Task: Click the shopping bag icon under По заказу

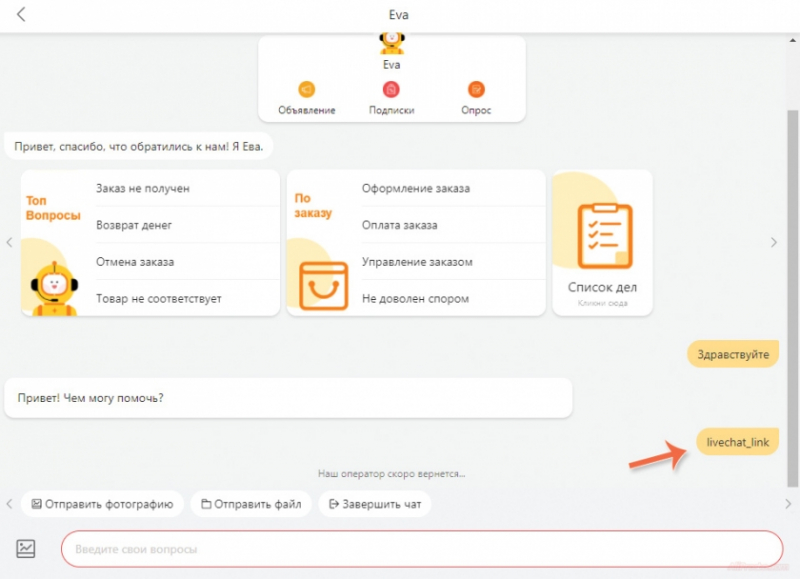Action: pos(323,286)
